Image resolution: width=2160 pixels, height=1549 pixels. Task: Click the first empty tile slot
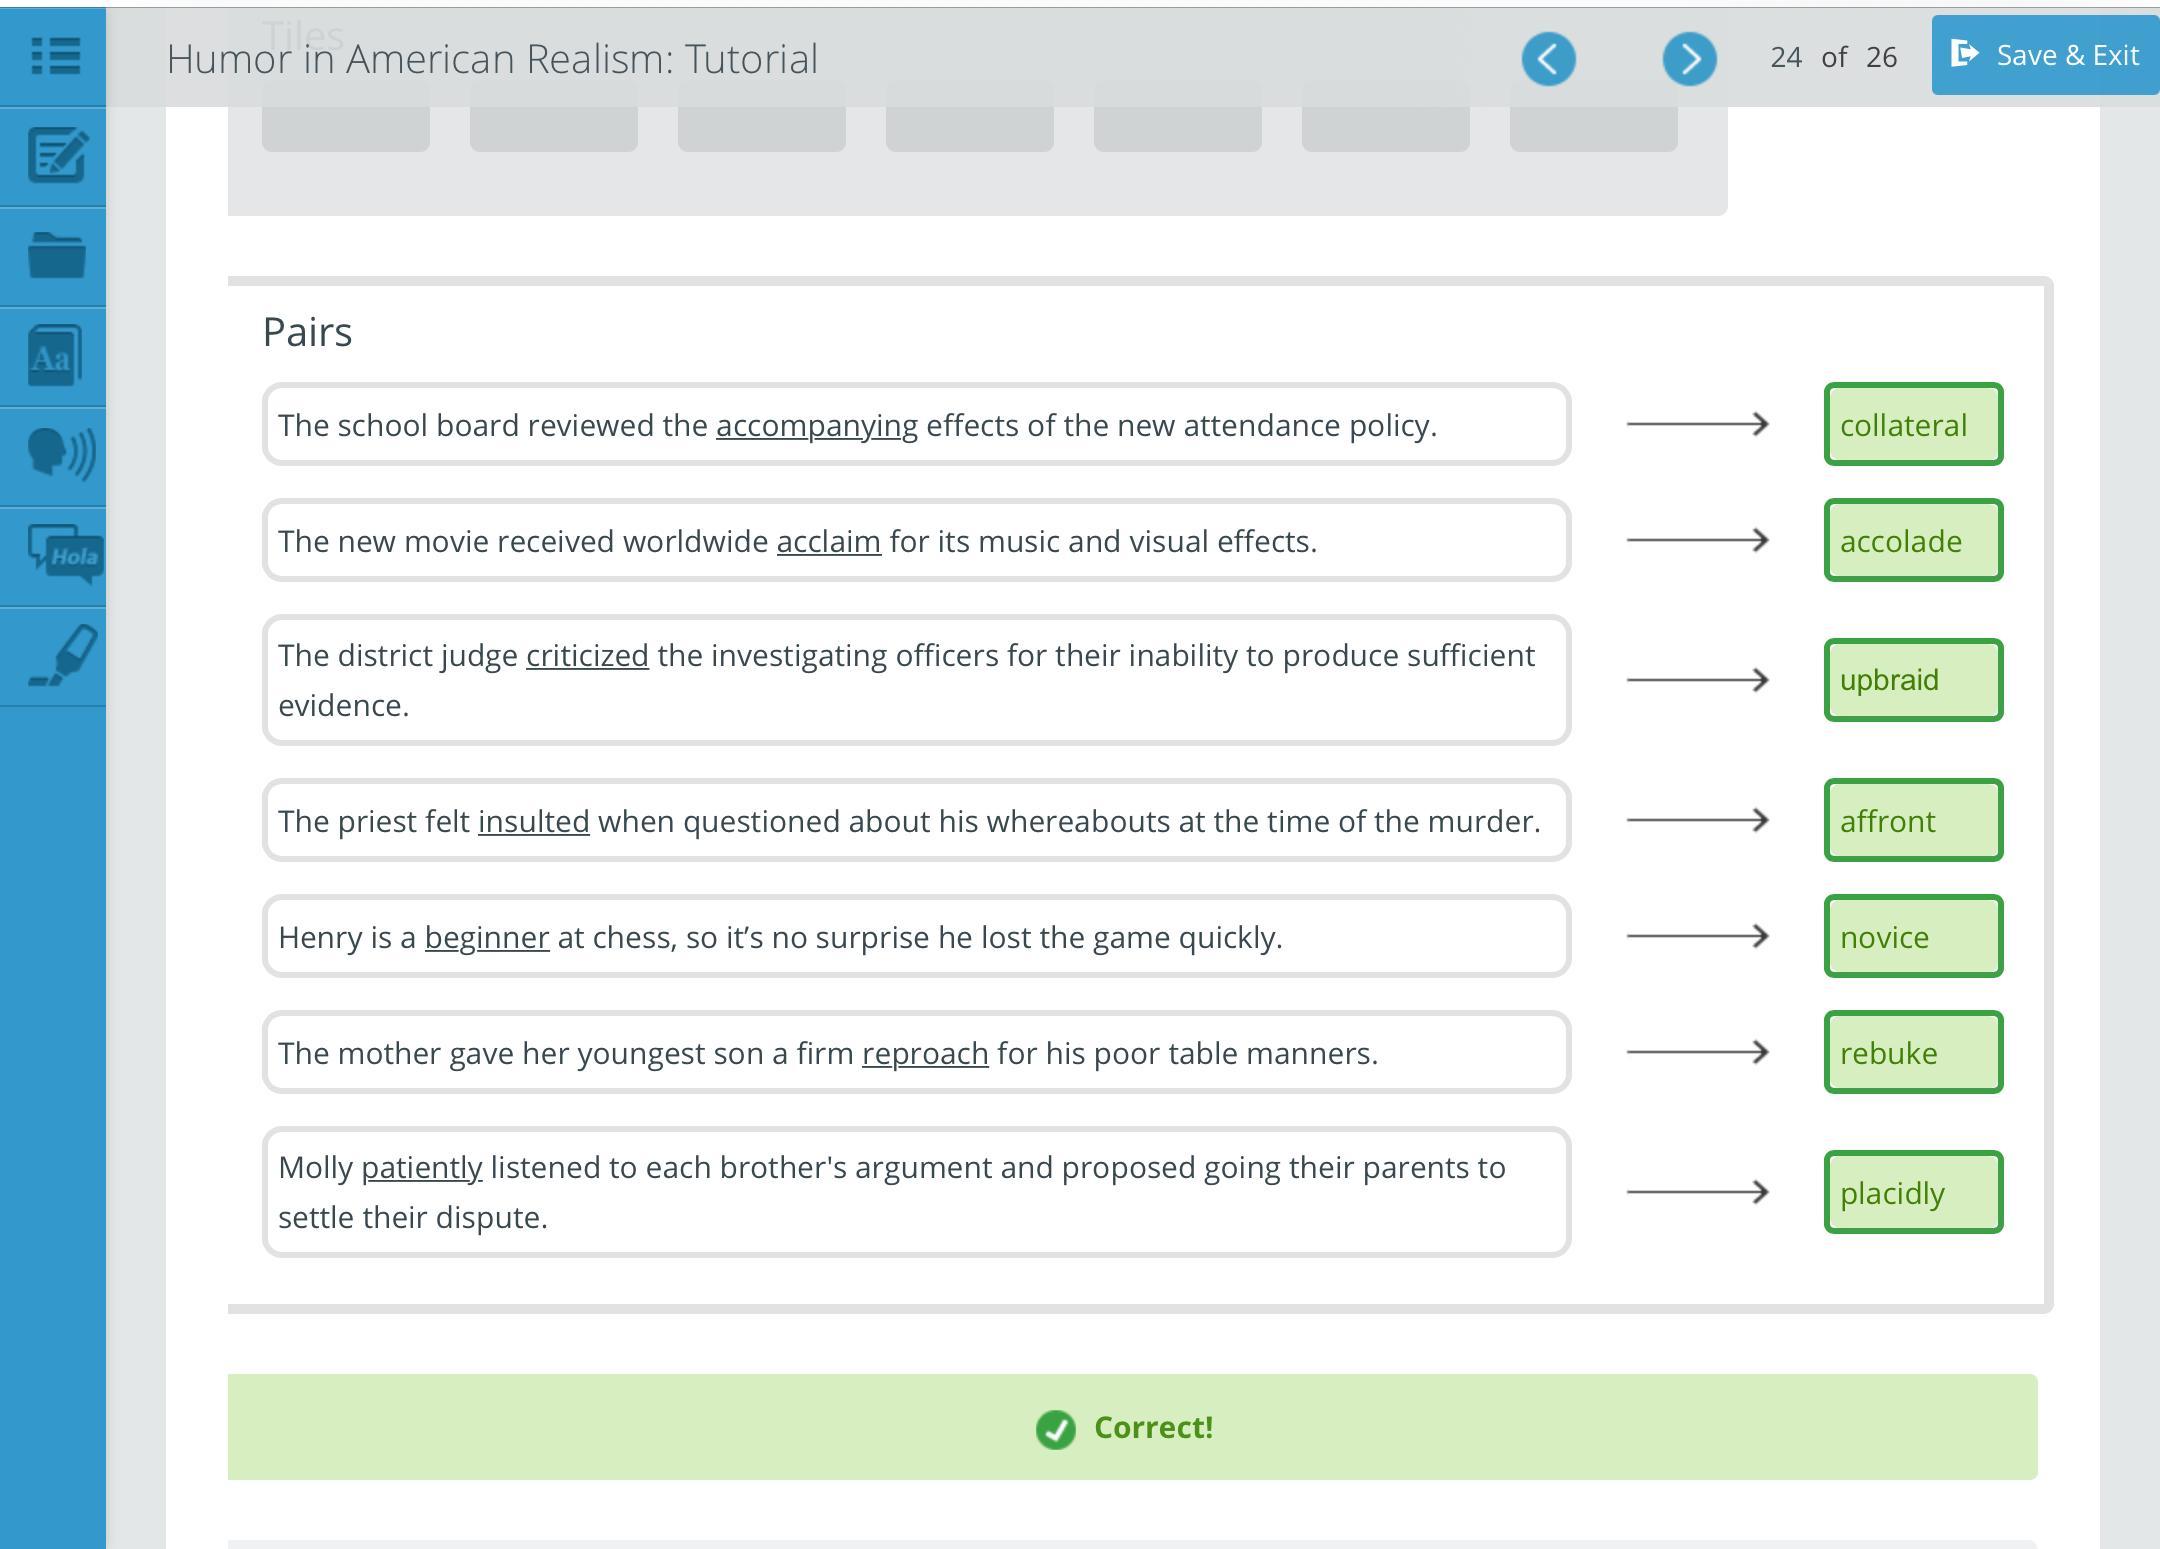click(x=346, y=120)
